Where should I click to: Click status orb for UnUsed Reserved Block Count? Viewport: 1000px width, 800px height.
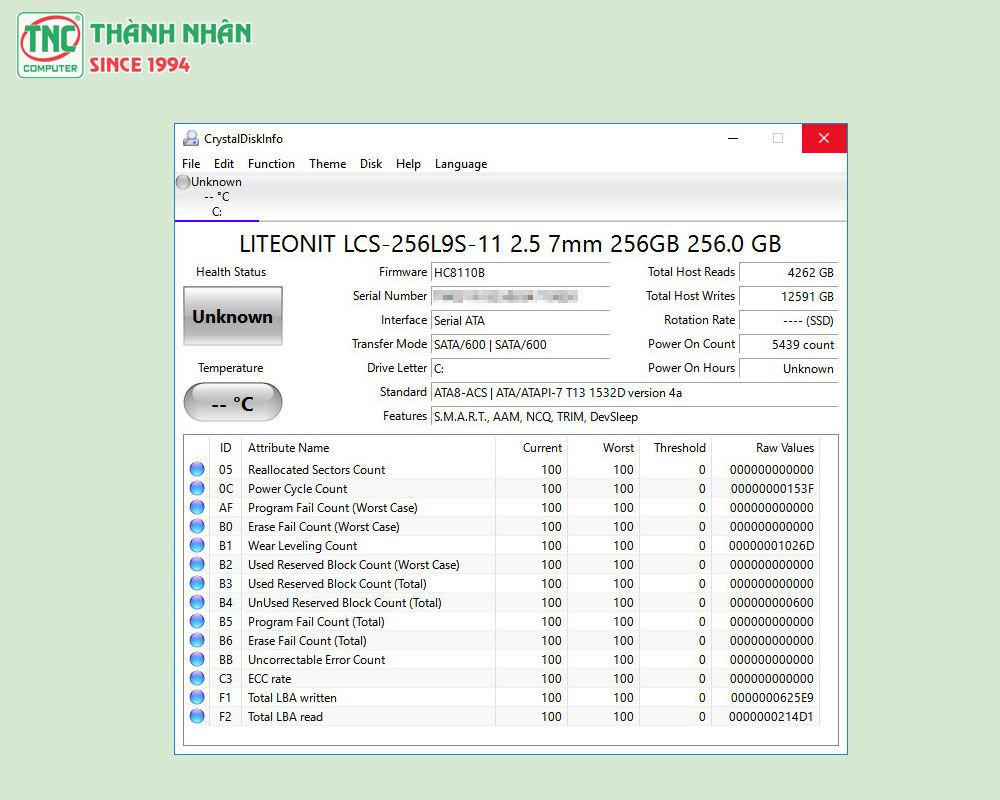197,602
